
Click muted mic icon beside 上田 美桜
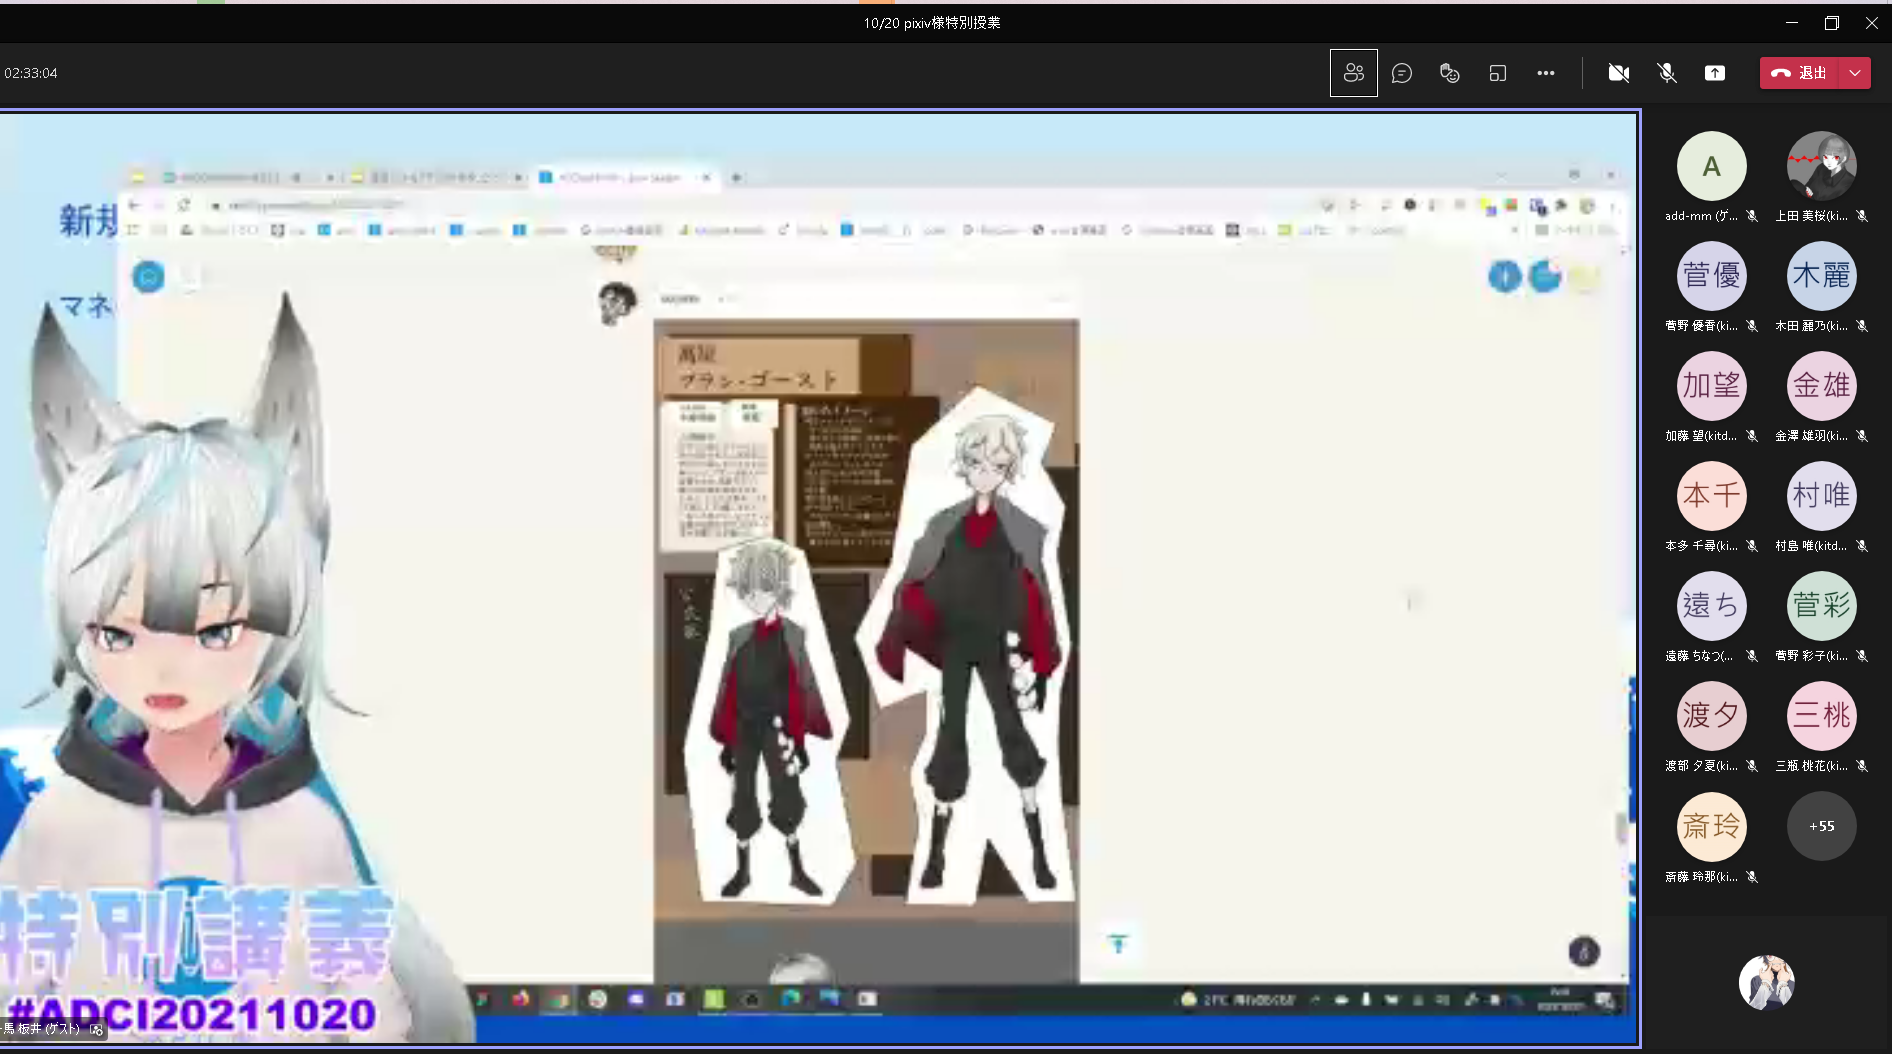coord(1862,216)
